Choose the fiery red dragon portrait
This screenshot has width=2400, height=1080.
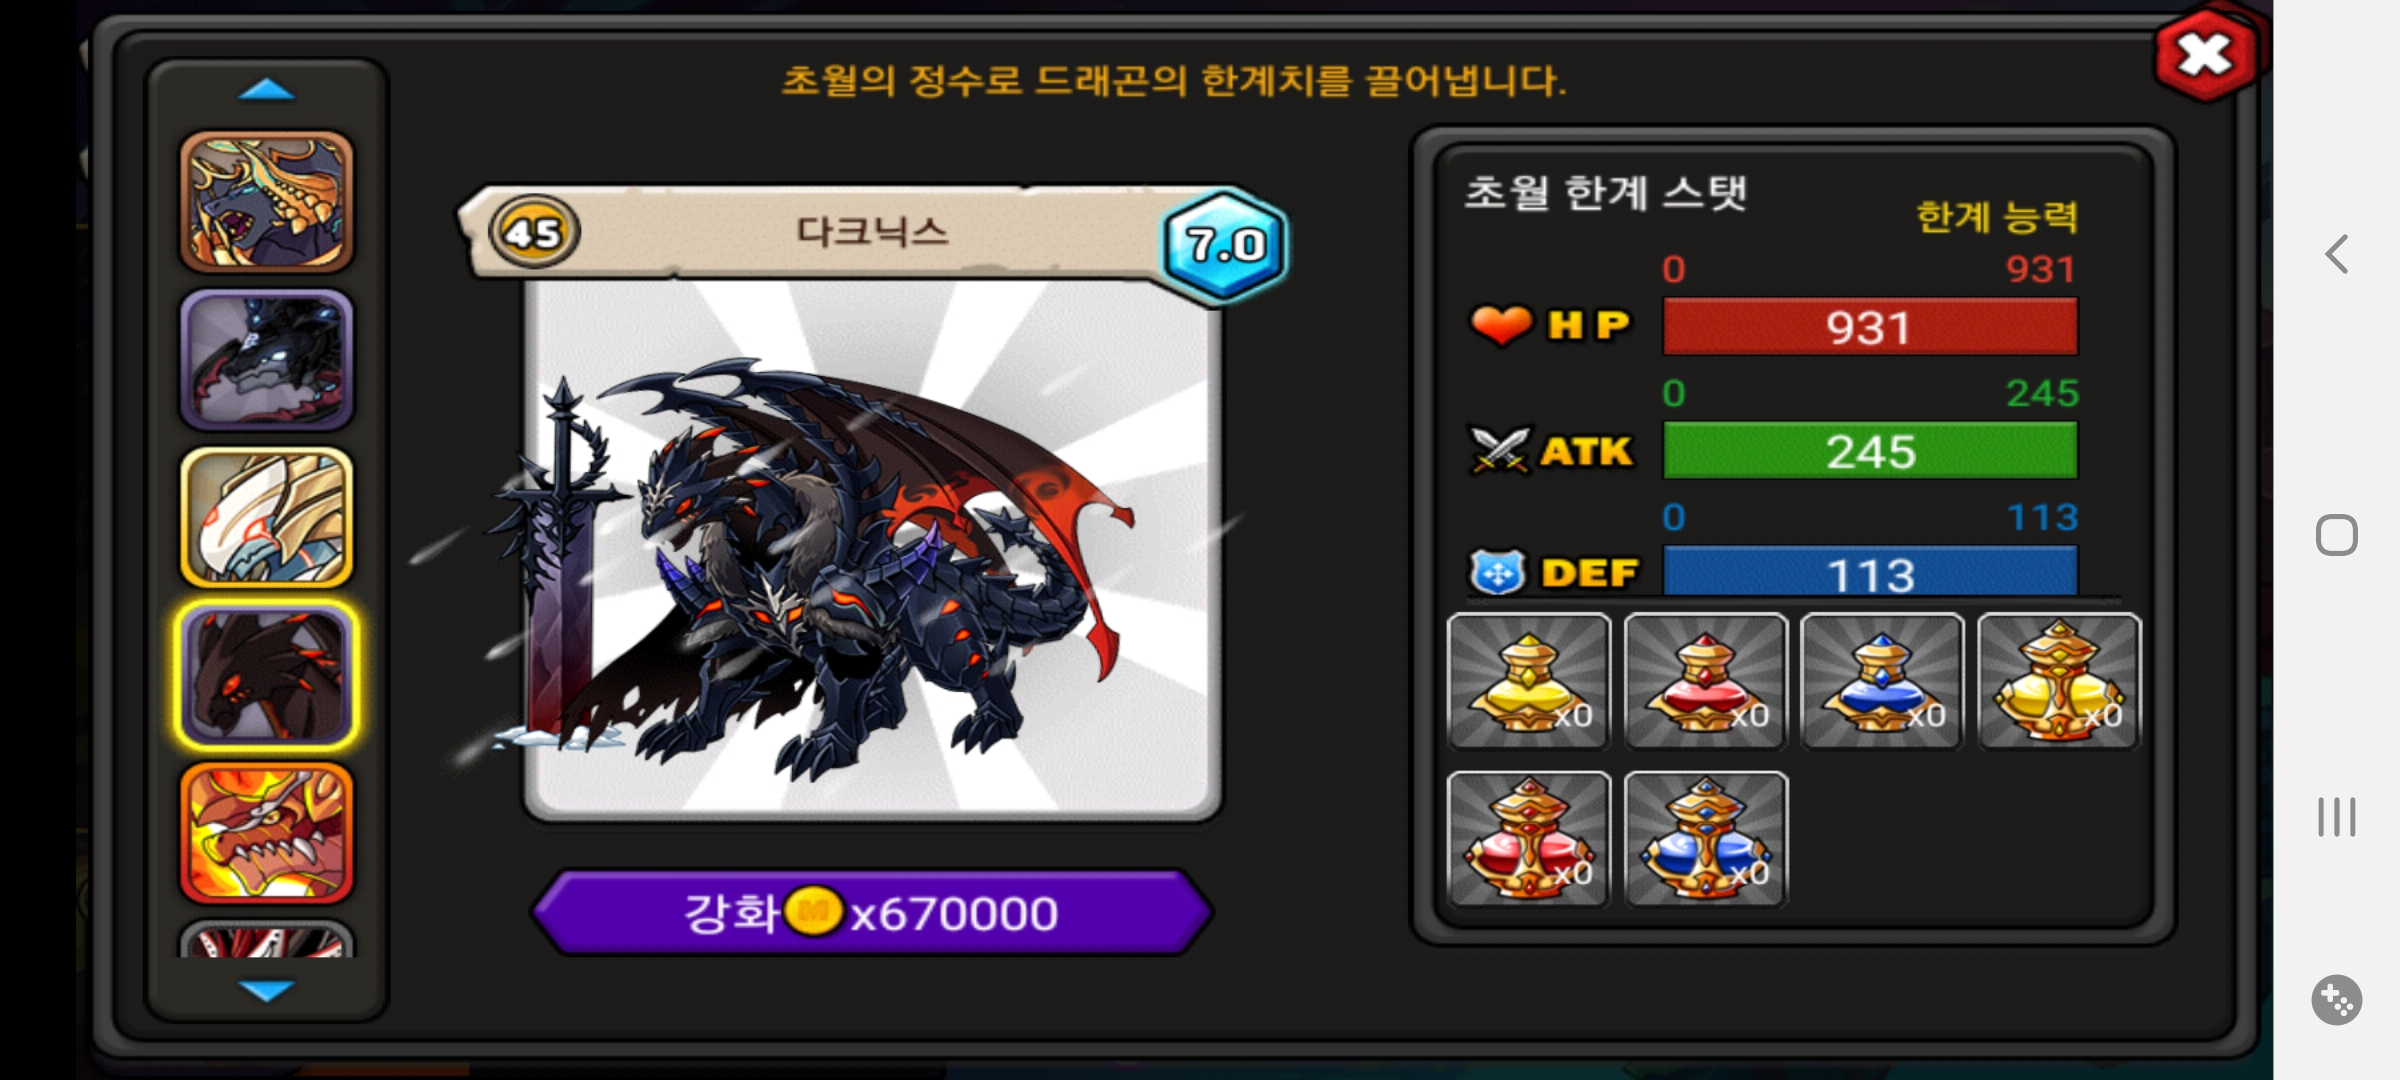(266, 833)
